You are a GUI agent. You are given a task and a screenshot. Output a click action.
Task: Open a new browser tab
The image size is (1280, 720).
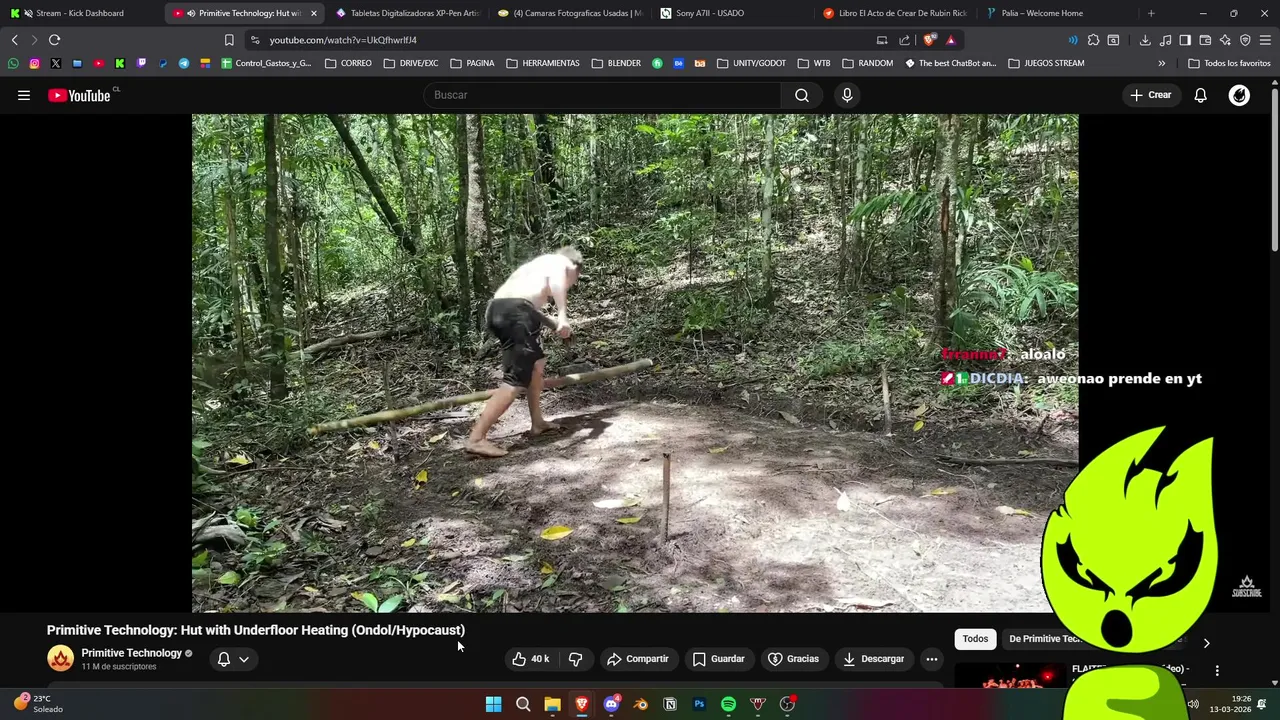[1151, 13]
